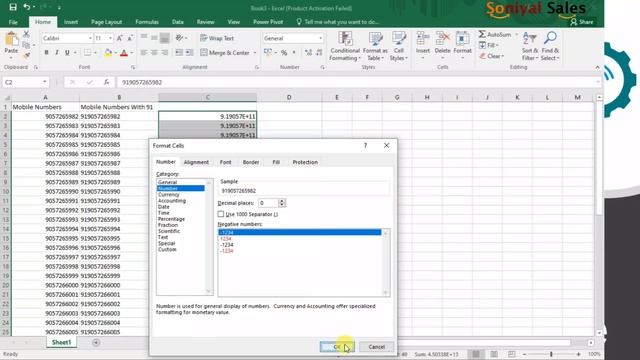Click the Increase Decimal icon
Image resolution: width=640 pixels, height=360 pixels.
[x=308, y=53]
